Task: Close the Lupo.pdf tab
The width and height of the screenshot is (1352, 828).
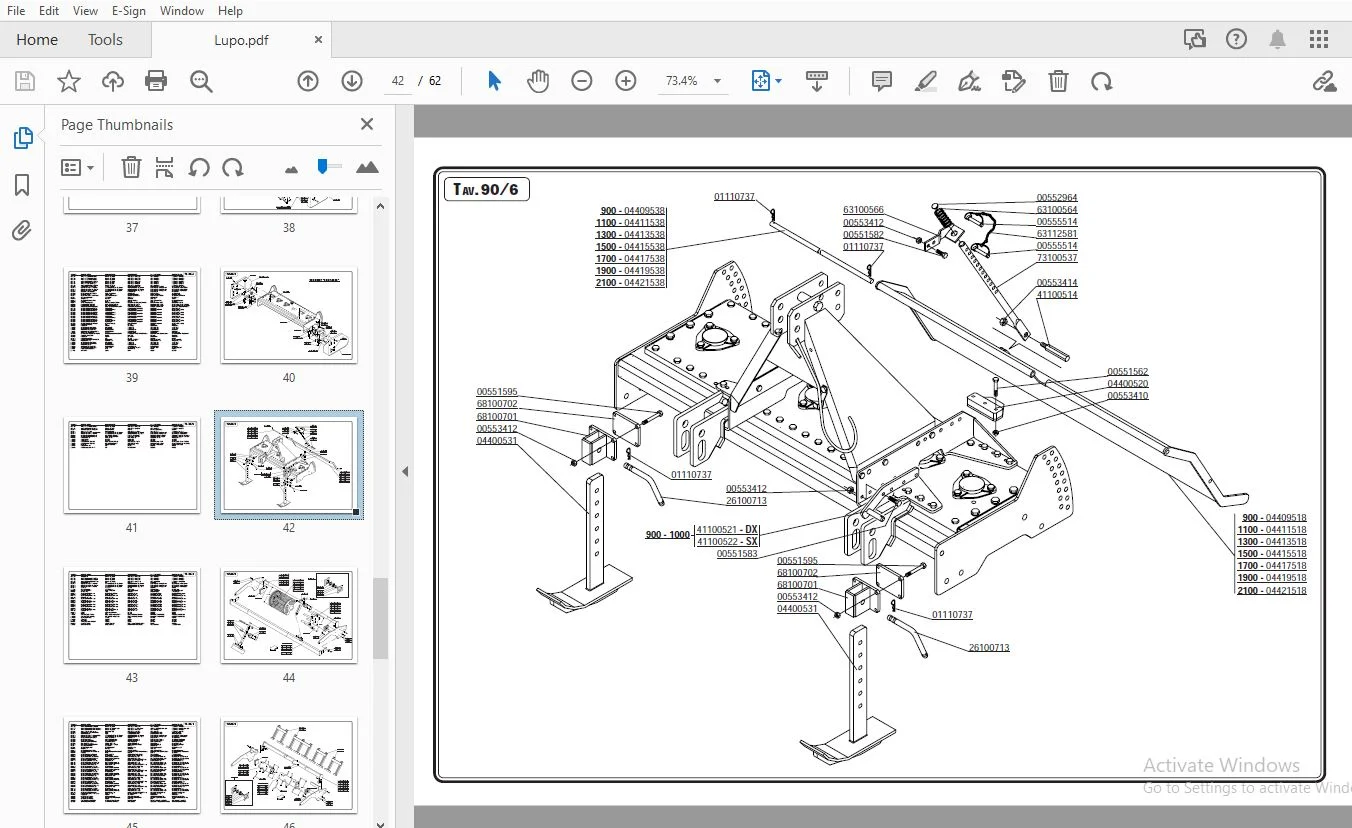Action: [x=318, y=40]
